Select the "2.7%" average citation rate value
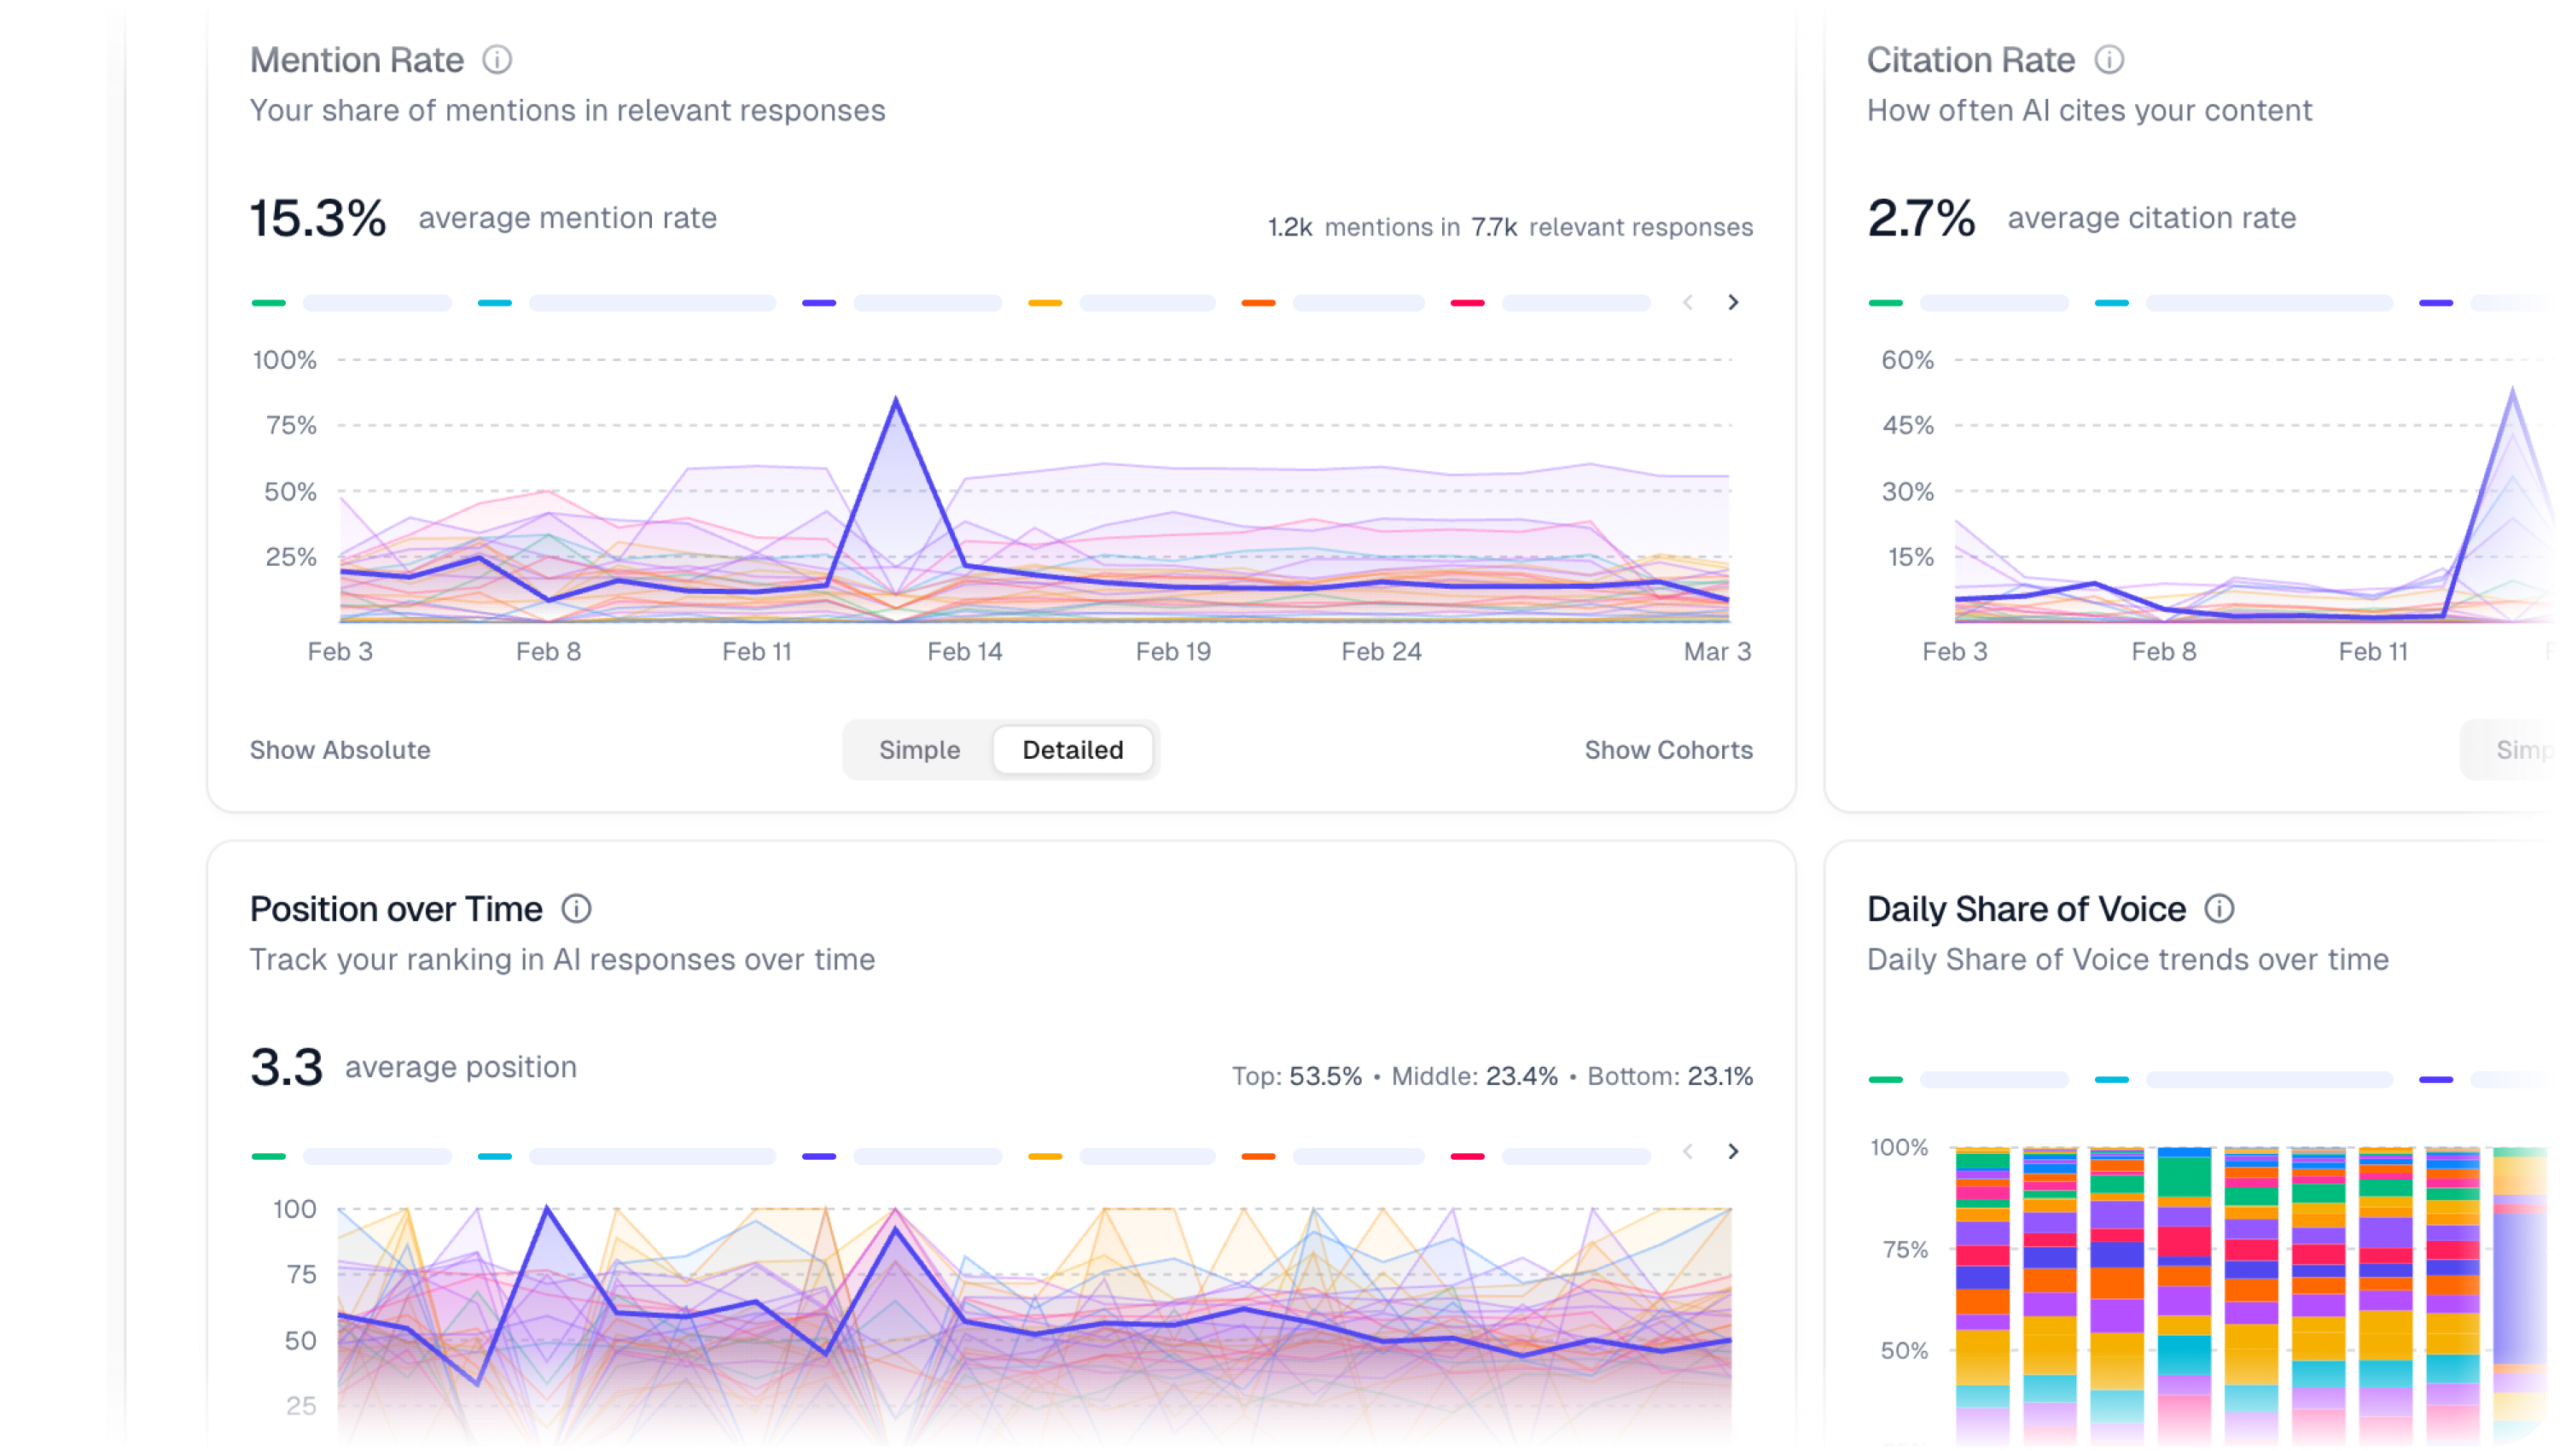 [x=1921, y=218]
